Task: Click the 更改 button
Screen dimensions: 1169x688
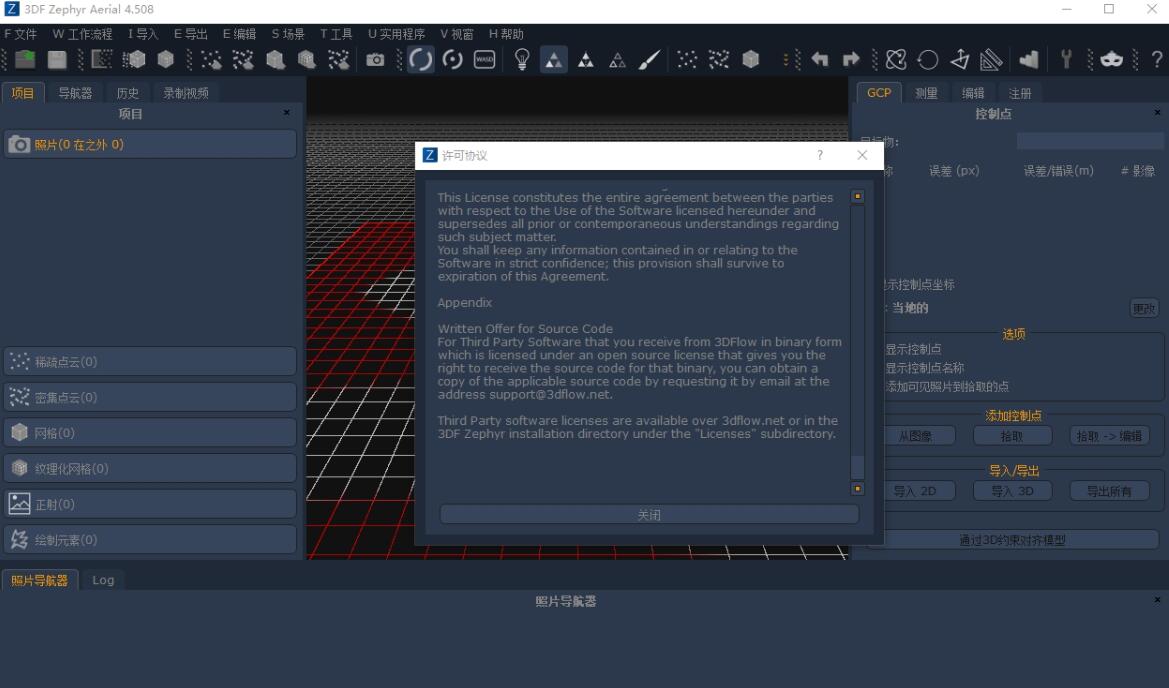Action: (x=1144, y=309)
